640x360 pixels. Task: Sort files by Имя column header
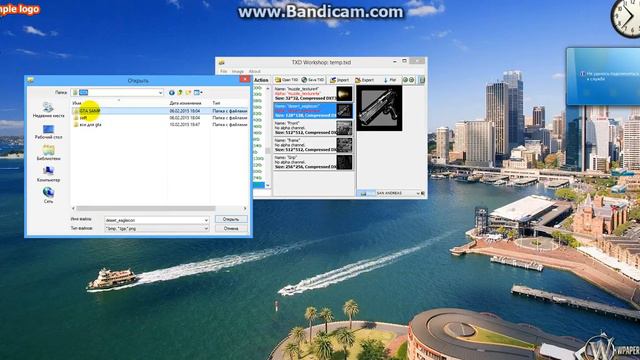[x=77, y=103]
